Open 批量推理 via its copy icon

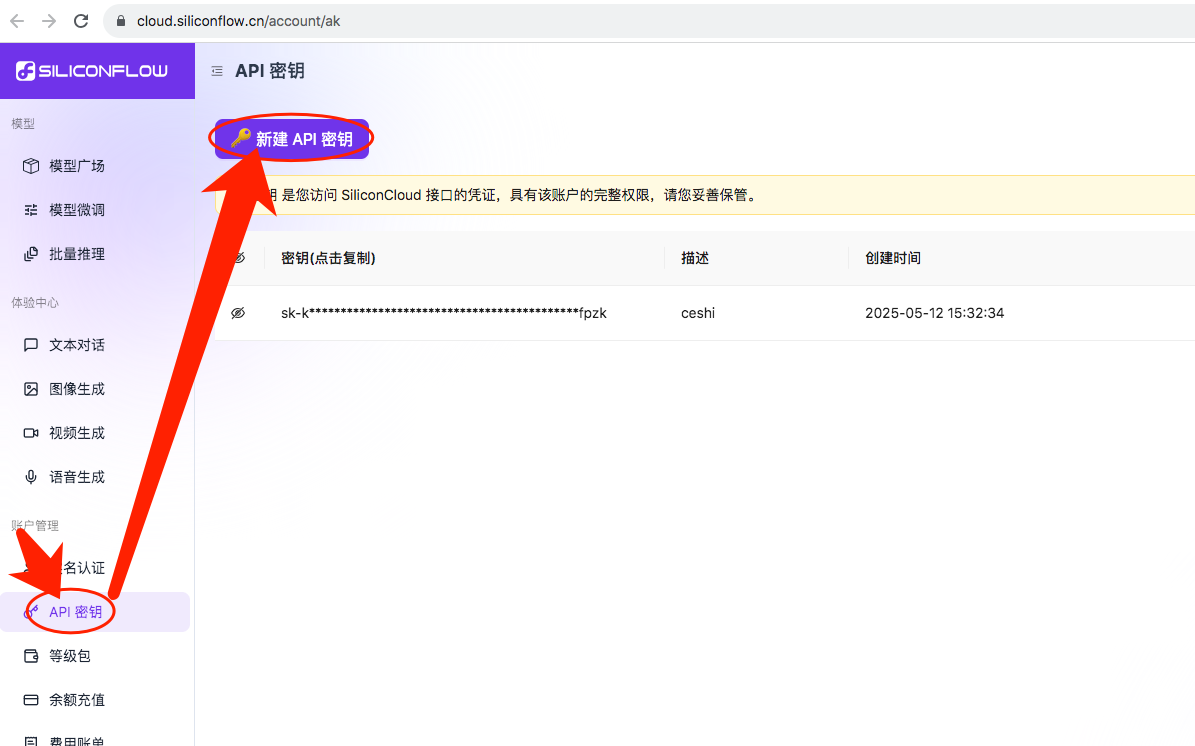point(30,254)
